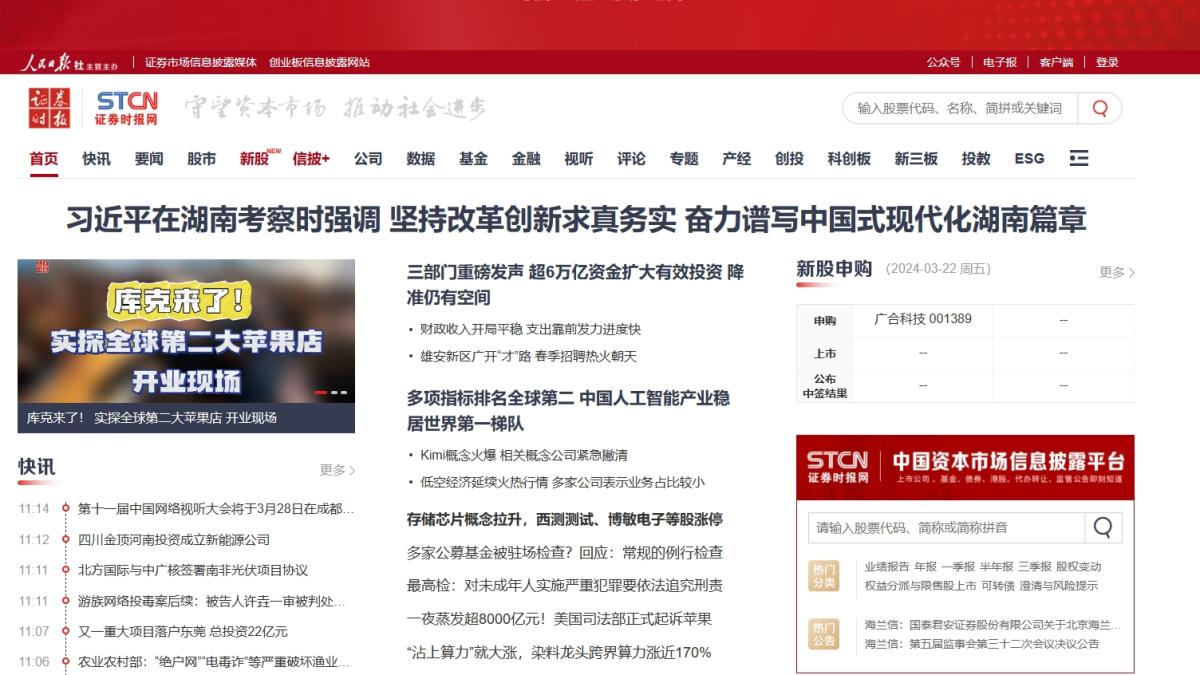Click 更多 next to 新股申购
The height and width of the screenshot is (675, 1200).
point(1112,271)
